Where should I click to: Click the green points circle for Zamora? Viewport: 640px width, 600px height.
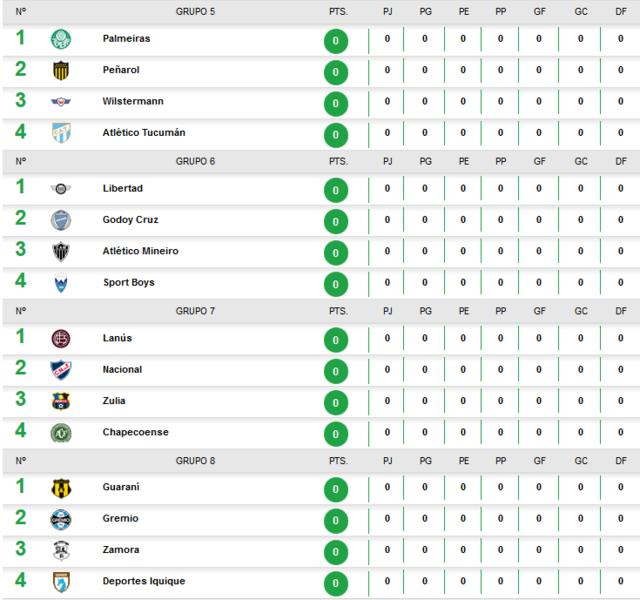[336, 552]
